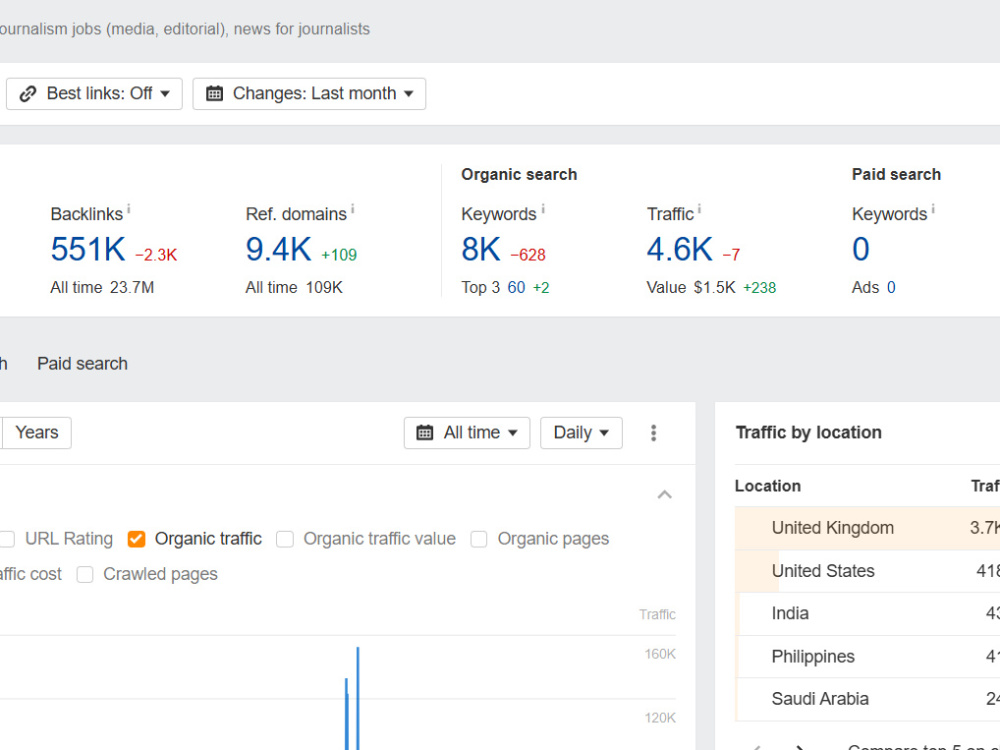Click the traffic Value $1.5K text
The width and height of the screenshot is (1000, 750).
(x=691, y=288)
